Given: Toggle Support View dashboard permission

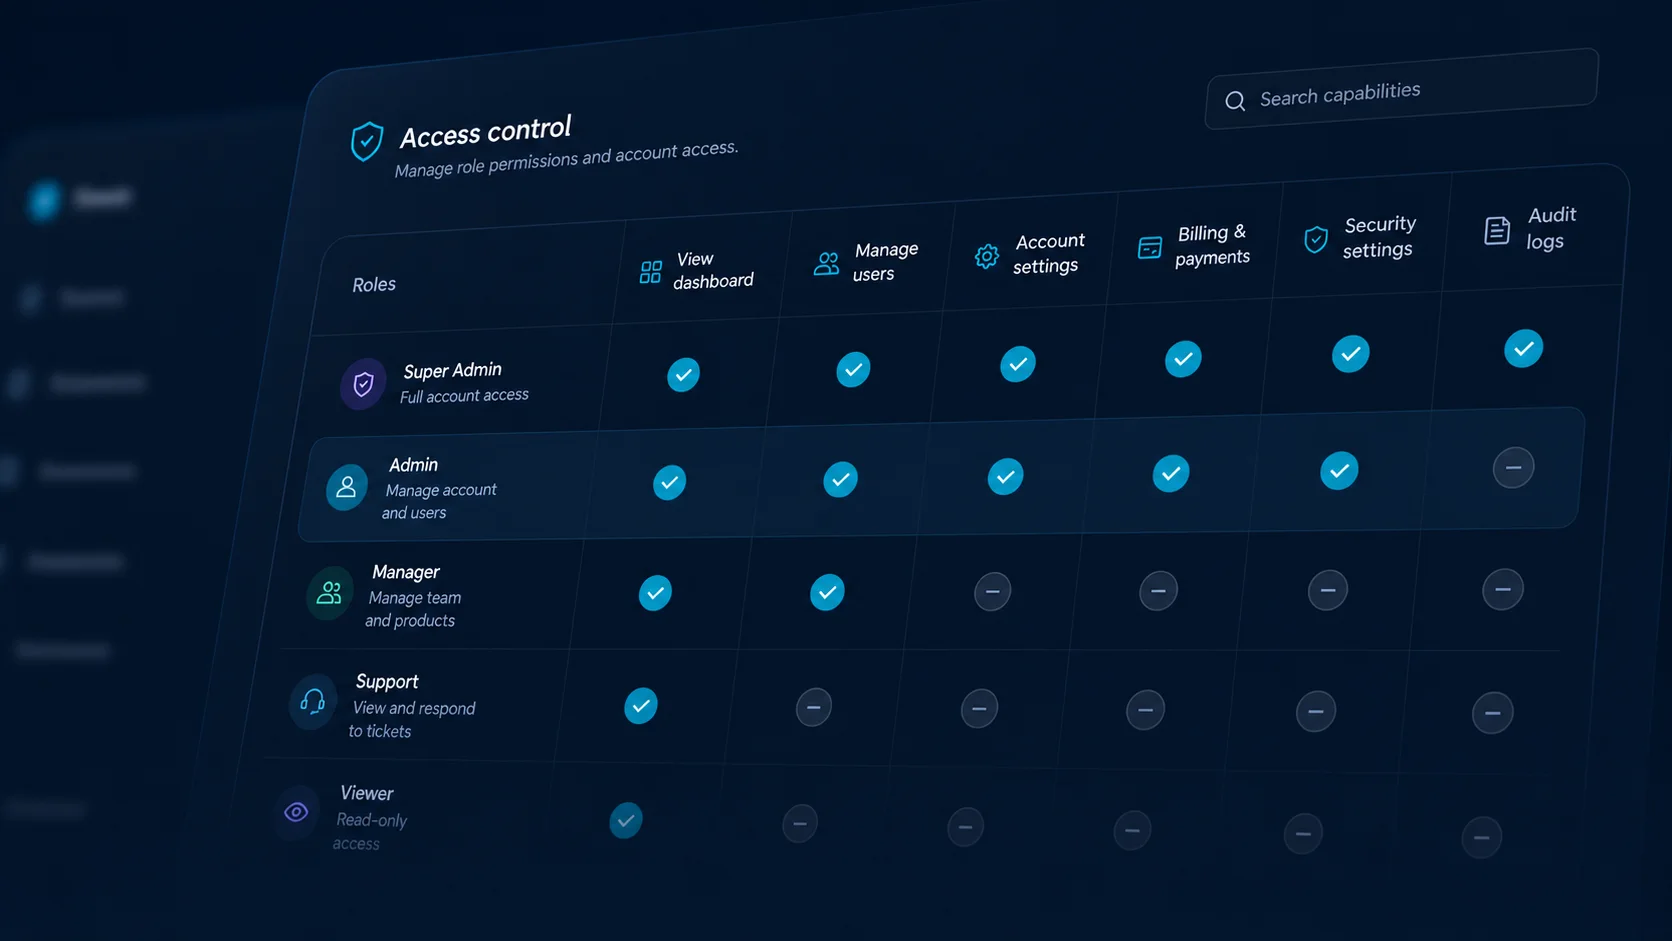Looking at the screenshot, I should 641,706.
